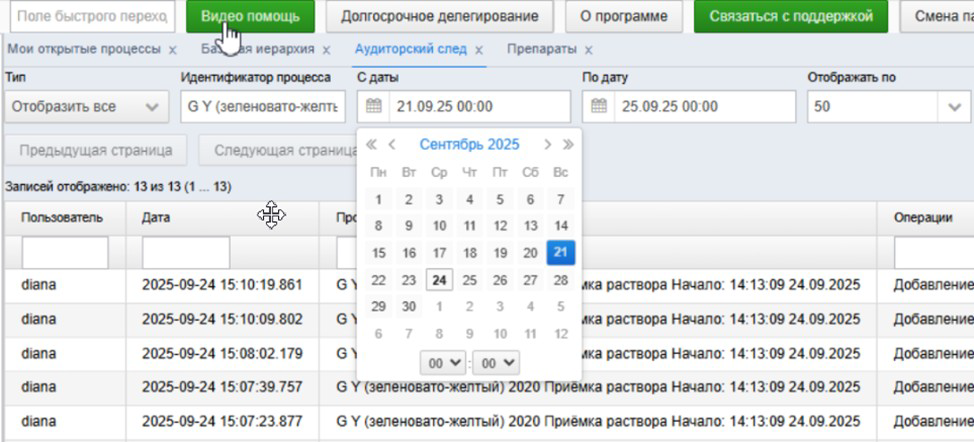Click the Видео помощь button
This screenshot has width=974, height=442.
[250, 17]
